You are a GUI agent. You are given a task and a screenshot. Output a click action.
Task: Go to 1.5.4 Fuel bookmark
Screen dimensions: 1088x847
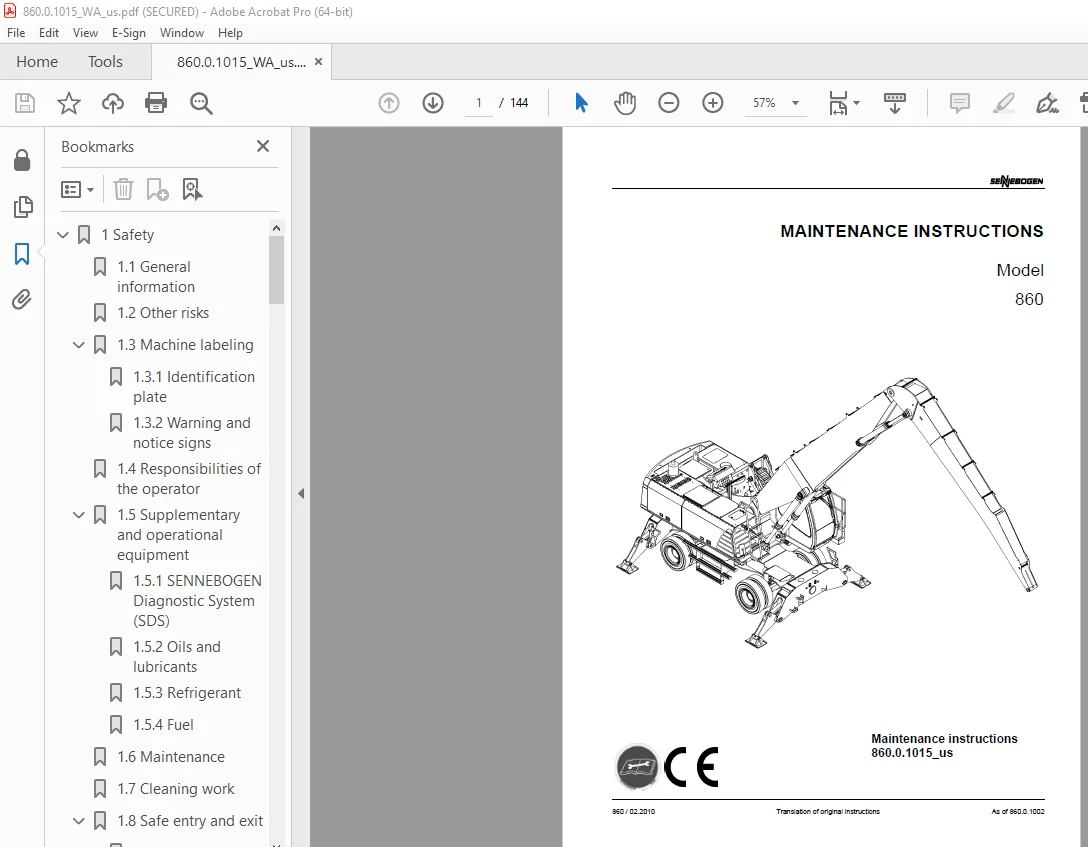tap(163, 725)
